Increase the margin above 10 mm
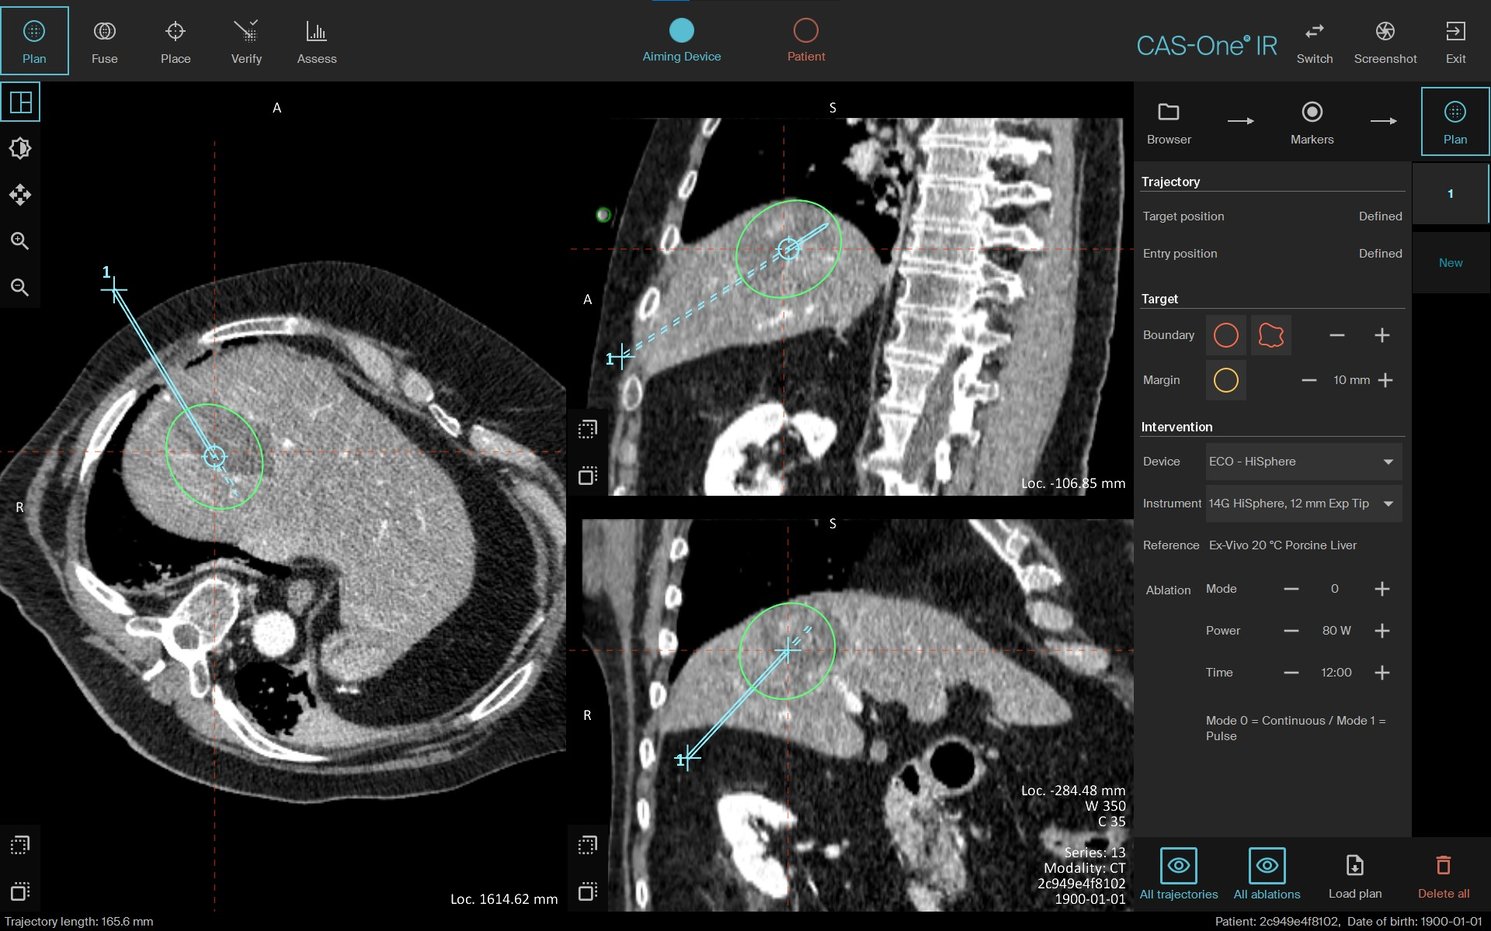This screenshot has height=931, width=1491. pyautogui.click(x=1385, y=380)
